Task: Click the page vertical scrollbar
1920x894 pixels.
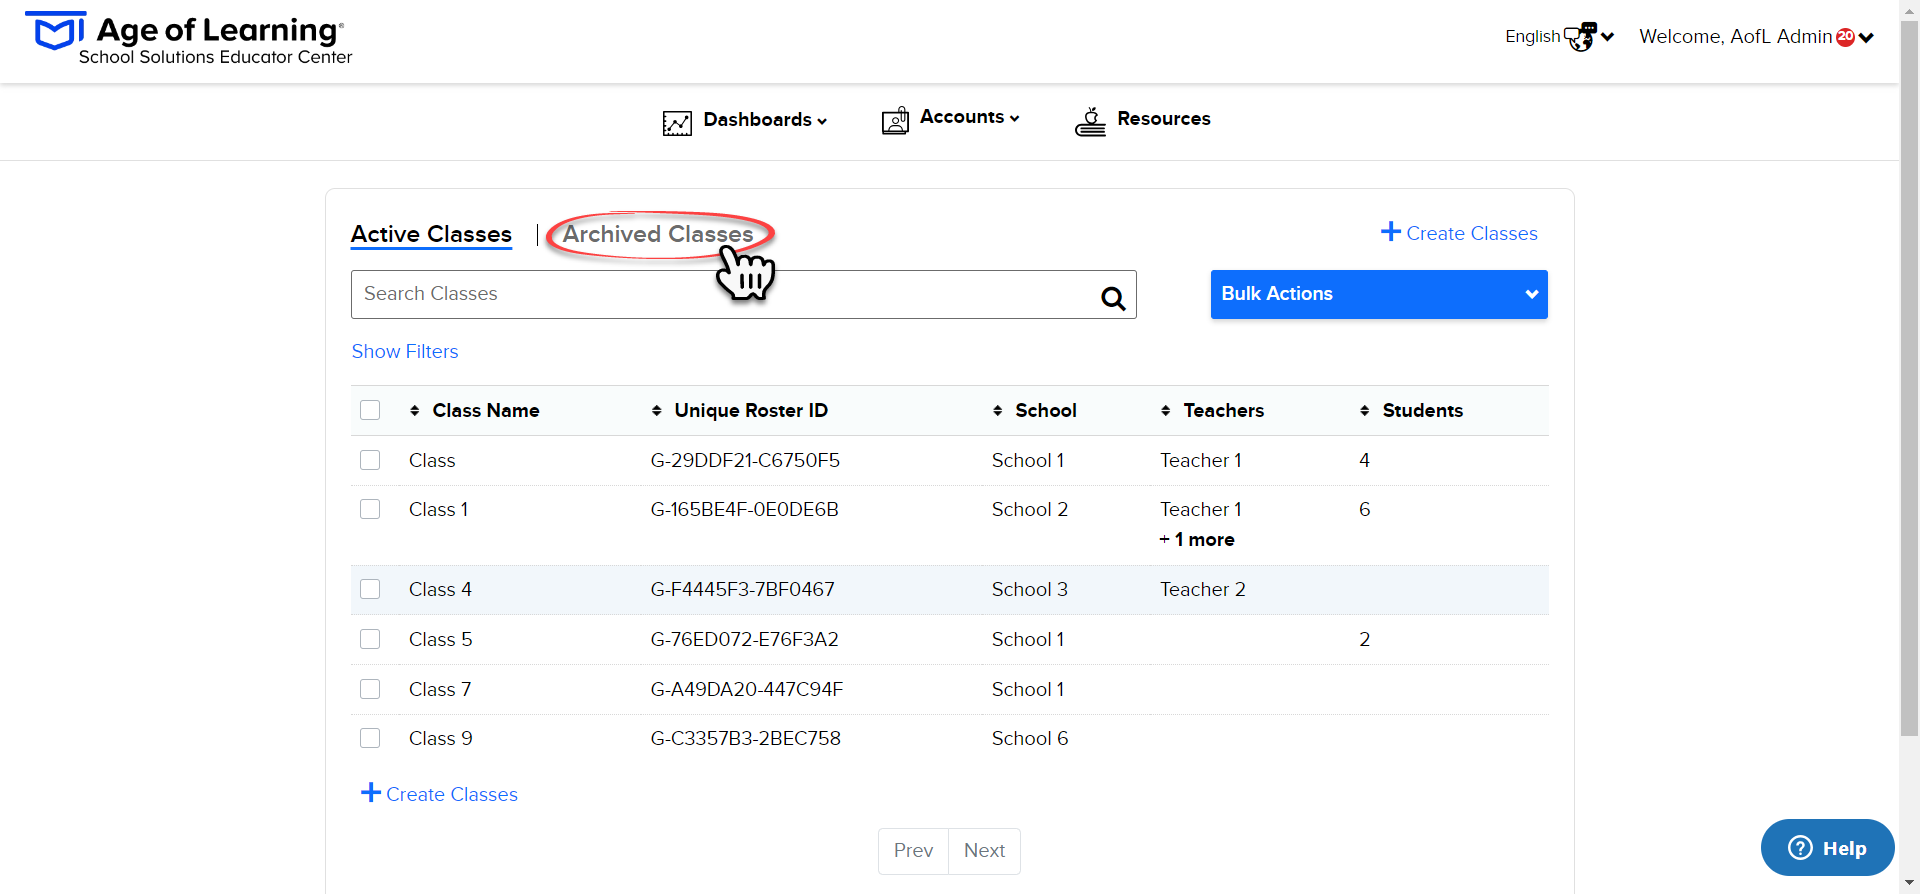Action: click(1909, 380)
